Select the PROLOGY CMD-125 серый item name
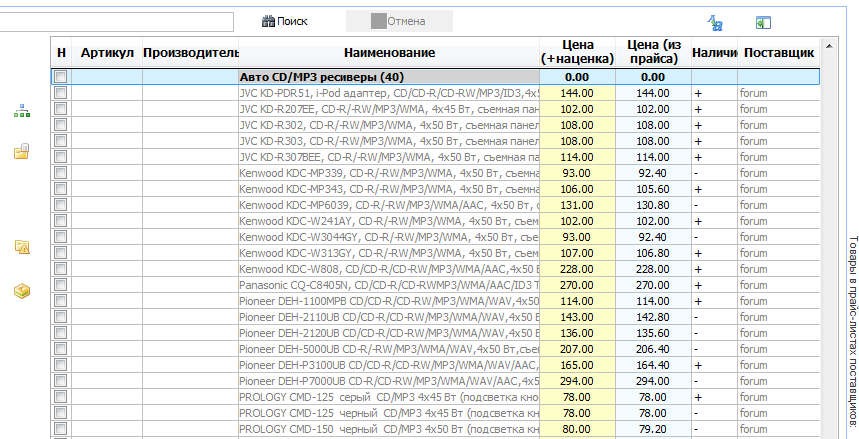859x439 pixels. [x=389, y=397]
